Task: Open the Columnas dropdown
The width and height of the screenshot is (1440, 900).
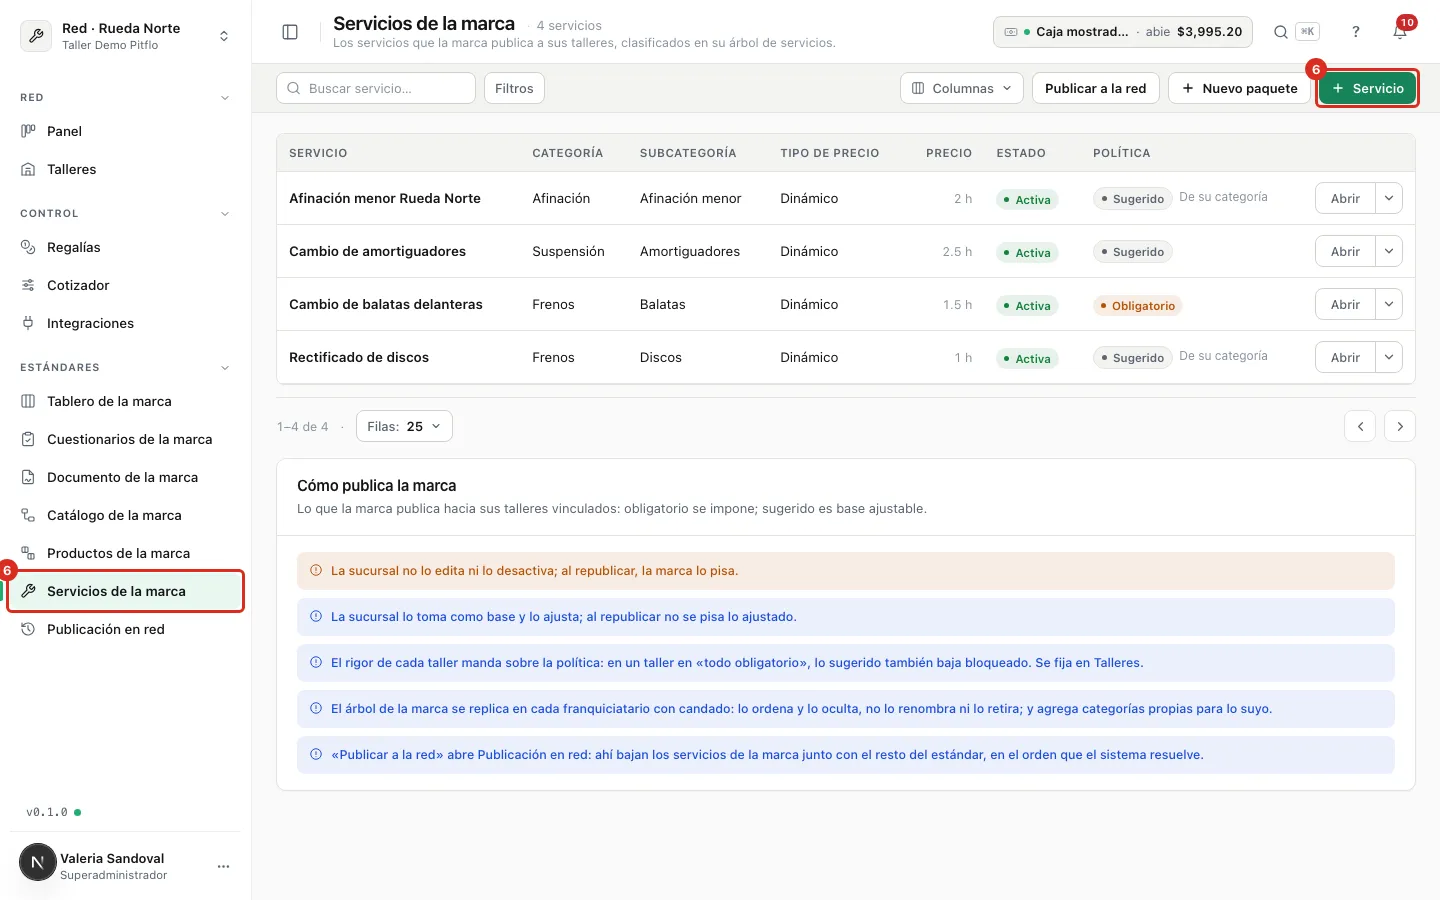Action: click(x=962, y=88)
